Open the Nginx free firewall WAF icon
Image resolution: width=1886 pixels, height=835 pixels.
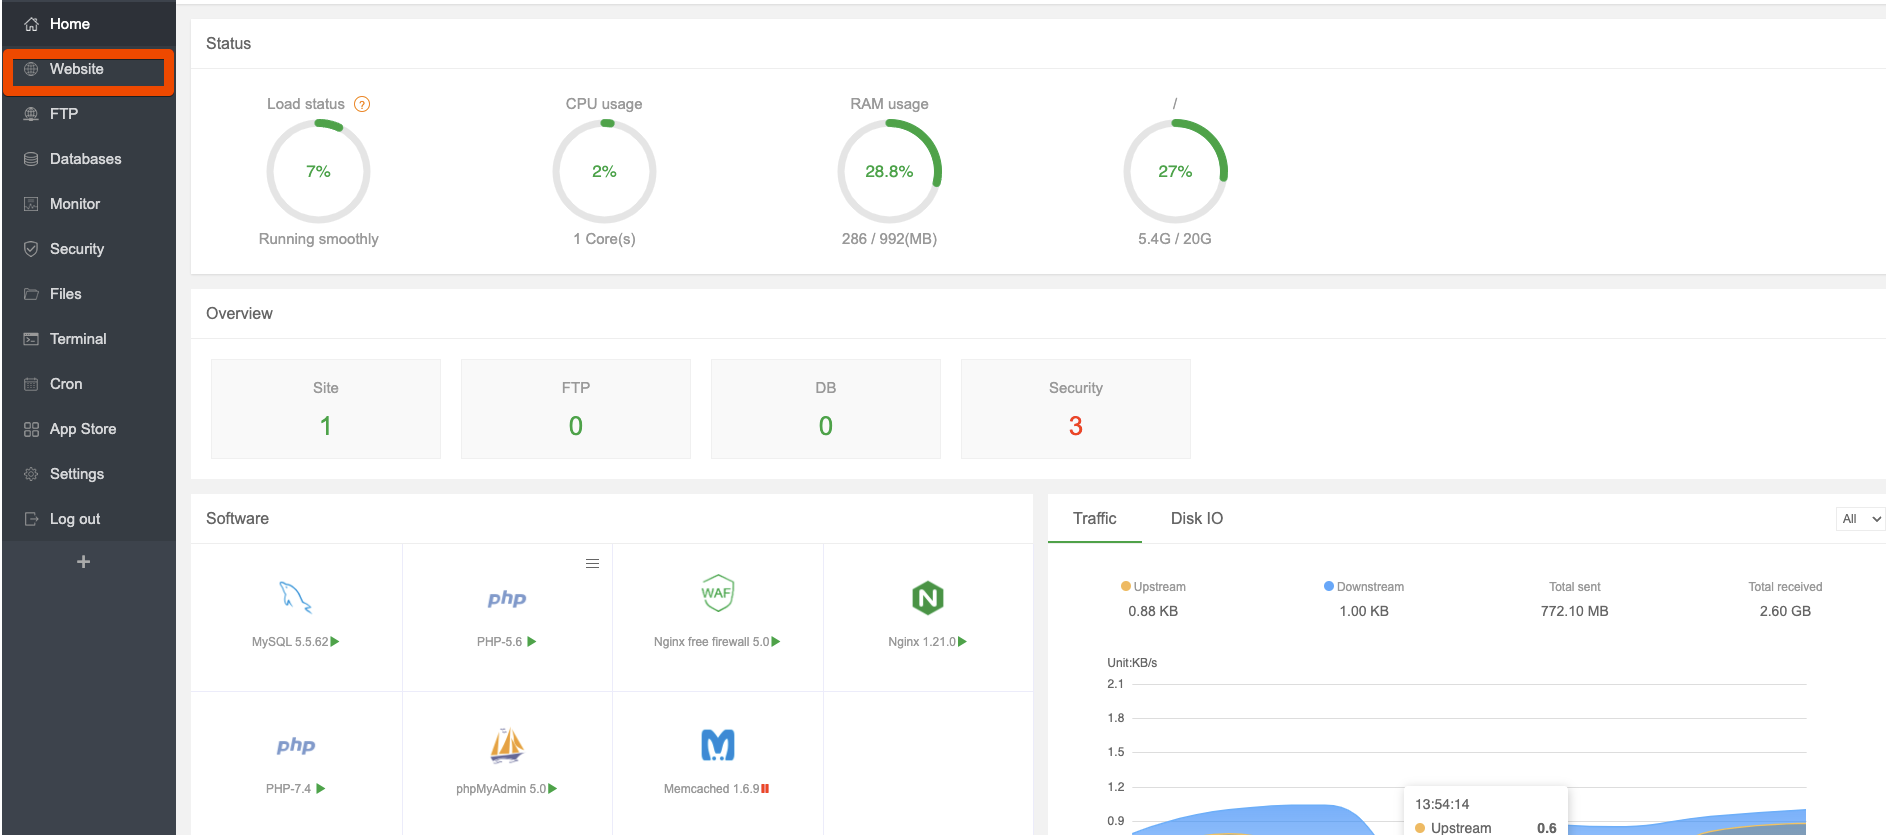pyautogui.click(x=717, y=593)
